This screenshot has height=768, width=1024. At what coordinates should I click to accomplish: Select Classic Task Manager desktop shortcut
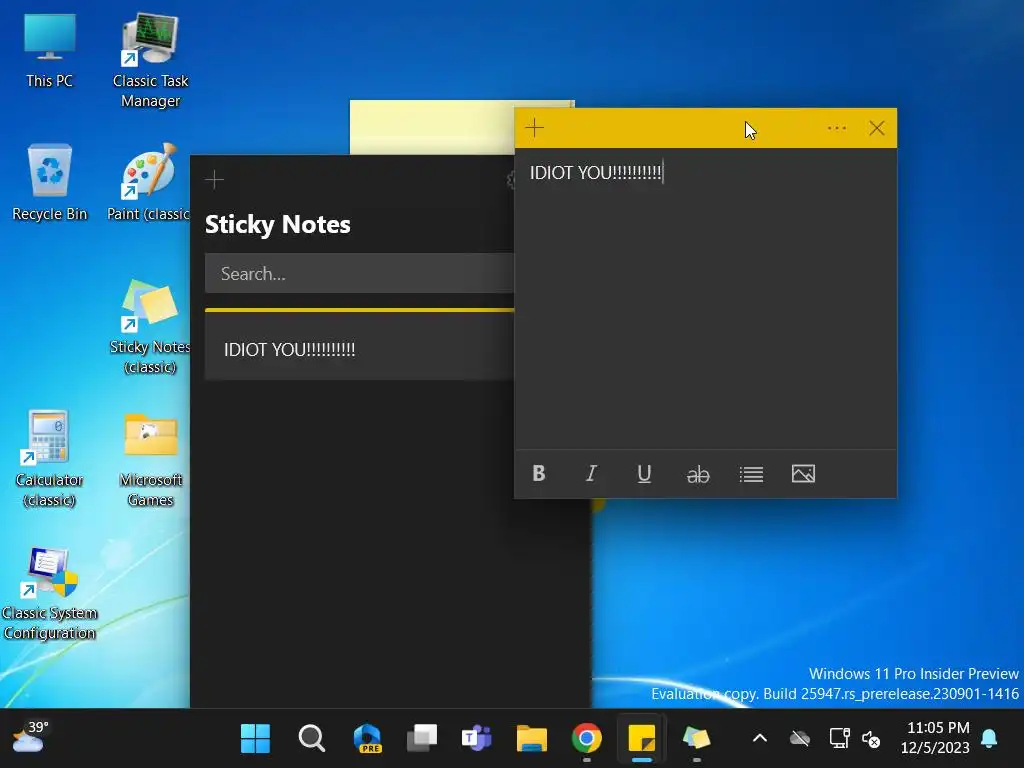point(150,61)
